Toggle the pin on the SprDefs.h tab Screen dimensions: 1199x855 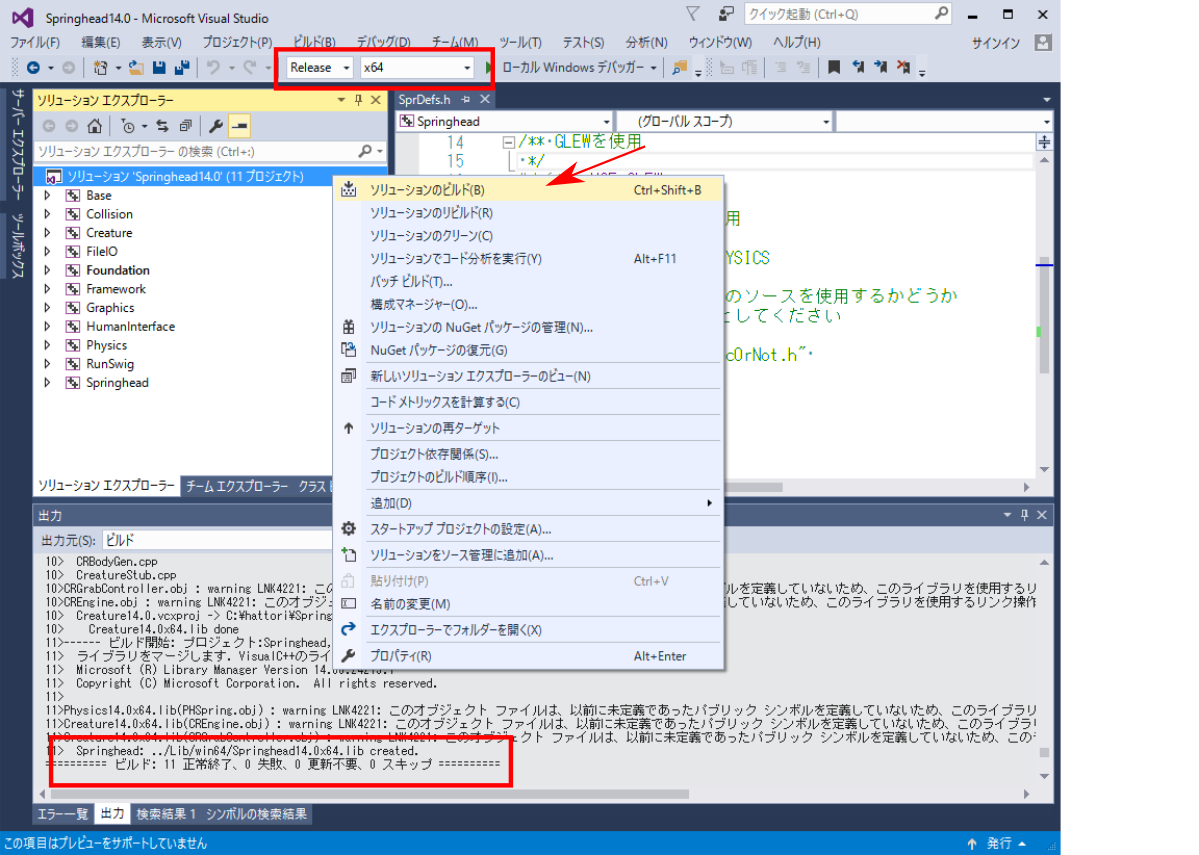[466, 100]
